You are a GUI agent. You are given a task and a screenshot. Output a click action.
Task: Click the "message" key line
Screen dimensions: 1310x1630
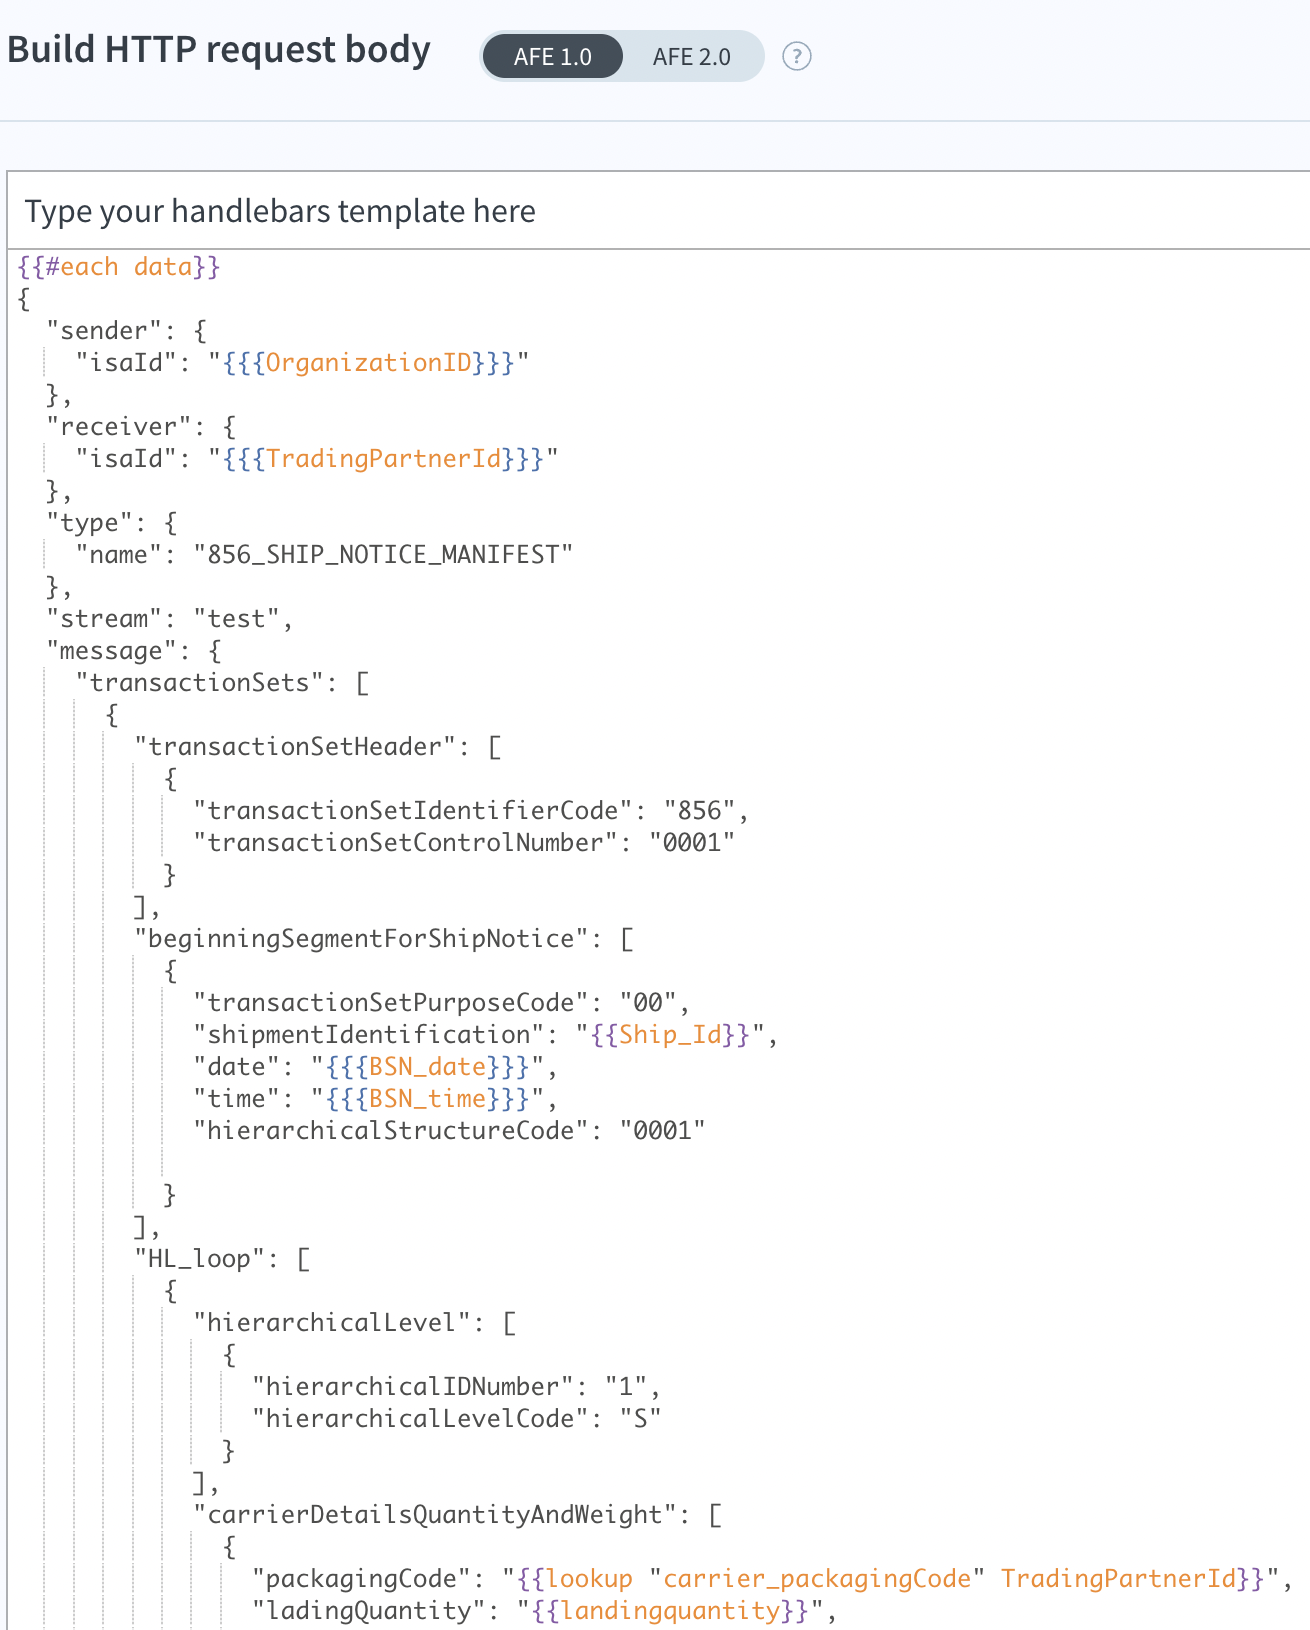tap(134, 651)
